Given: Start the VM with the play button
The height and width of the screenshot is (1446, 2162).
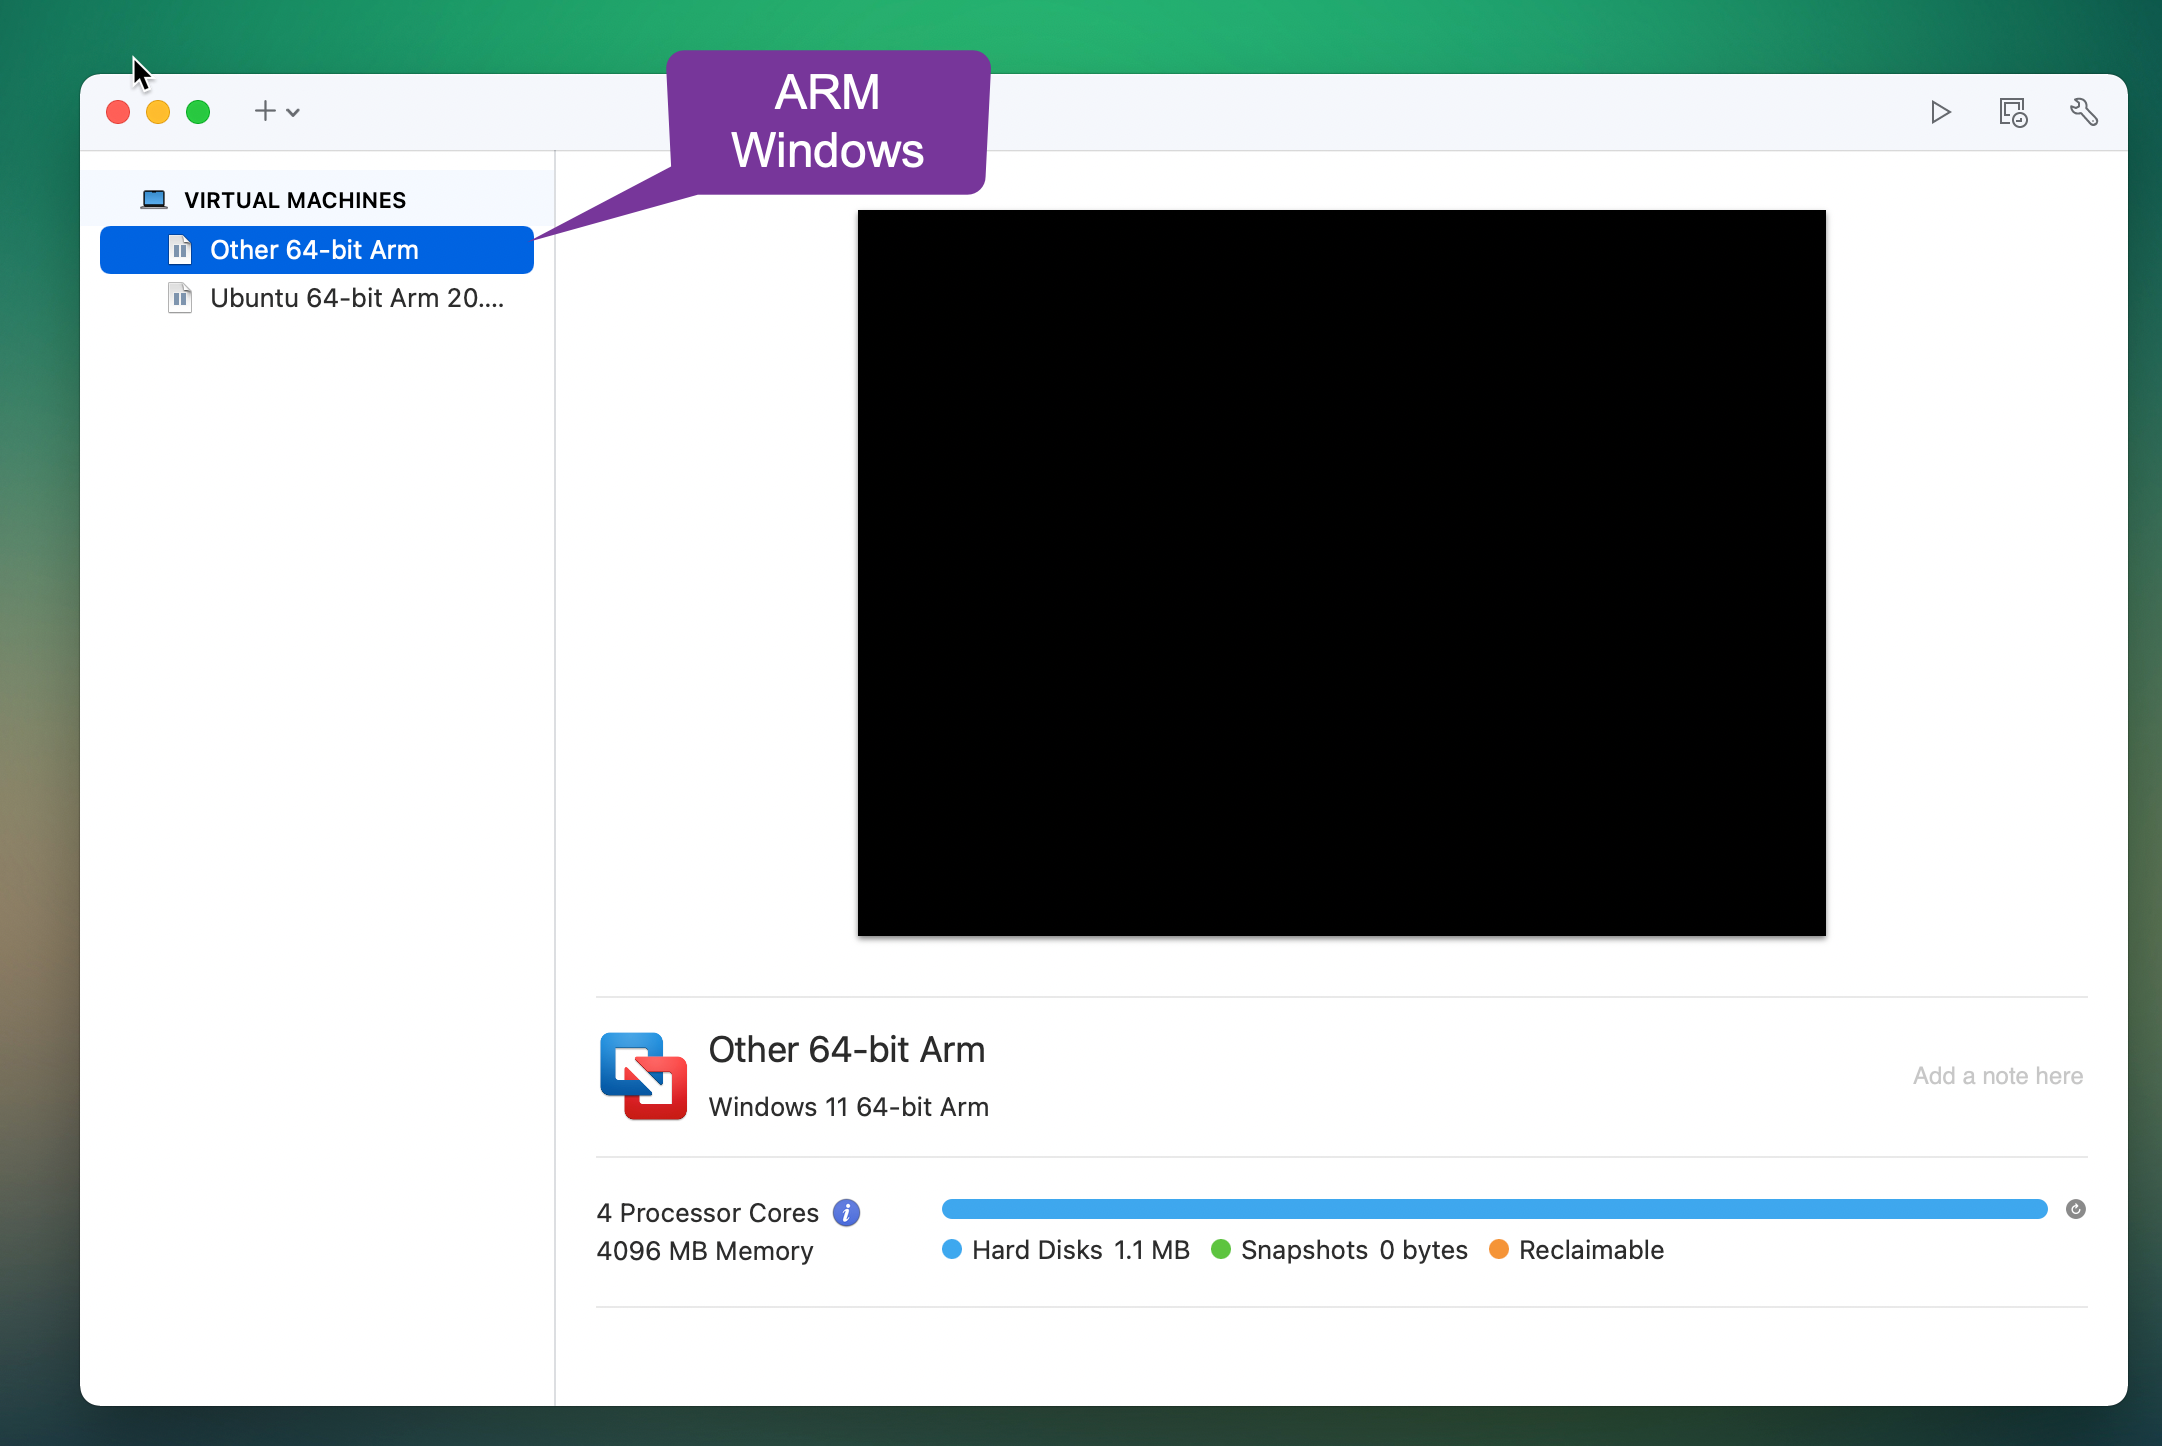Looking at the screenshot, I should (1940, 112).
